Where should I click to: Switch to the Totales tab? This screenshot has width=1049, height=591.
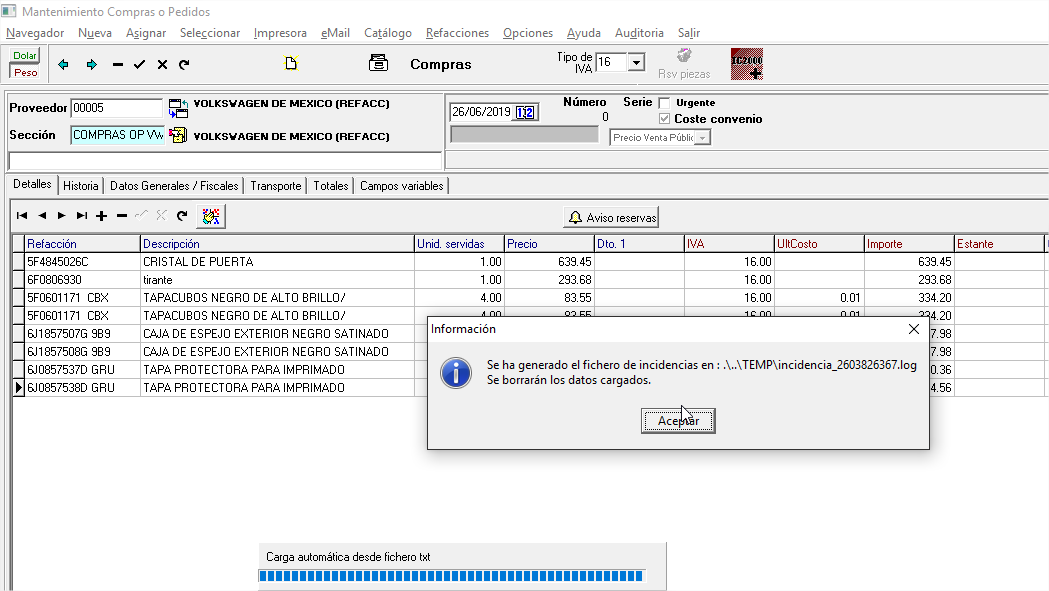point(330,186)
